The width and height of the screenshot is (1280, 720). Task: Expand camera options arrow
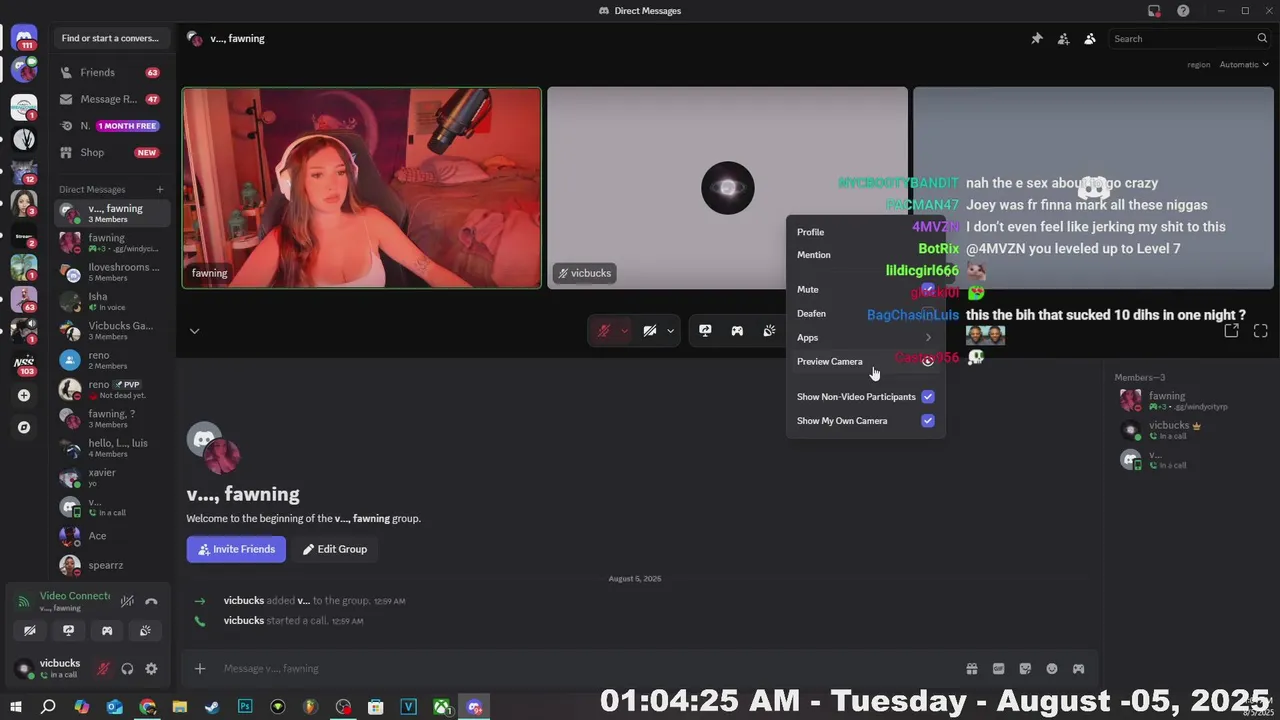[x=671, y=331]
